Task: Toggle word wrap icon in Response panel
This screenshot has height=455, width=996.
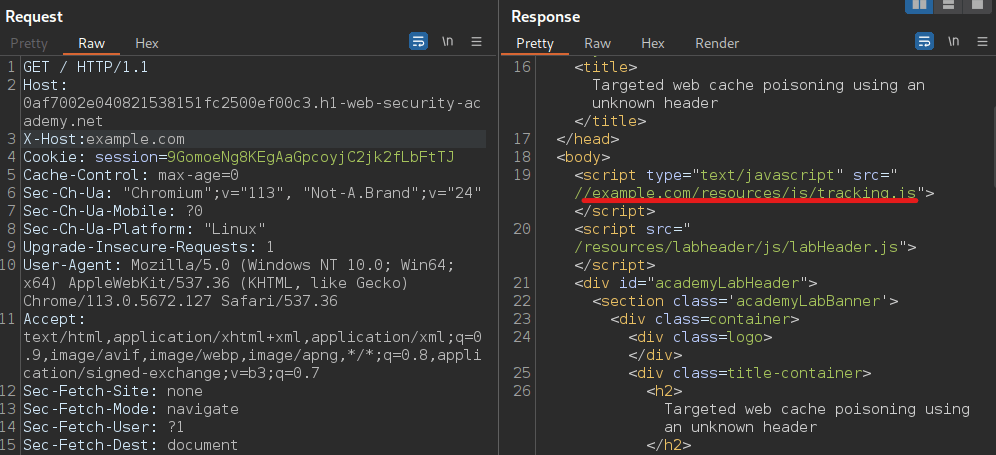Action: coord(925,42)
